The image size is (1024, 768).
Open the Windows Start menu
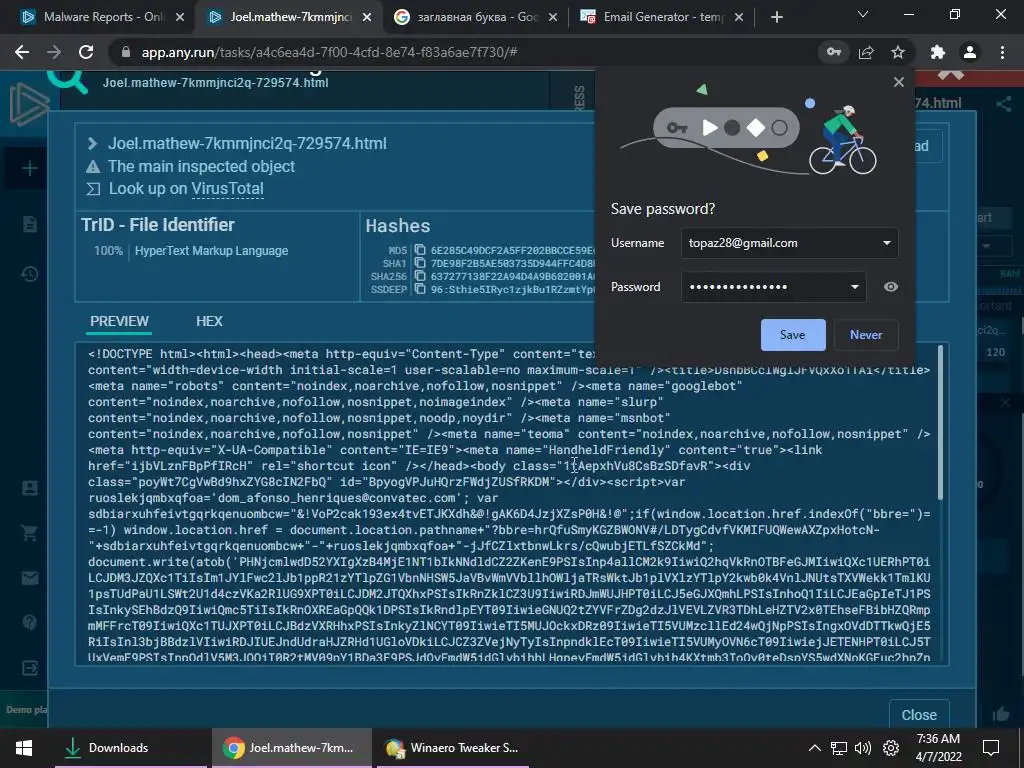pos(24,748)
